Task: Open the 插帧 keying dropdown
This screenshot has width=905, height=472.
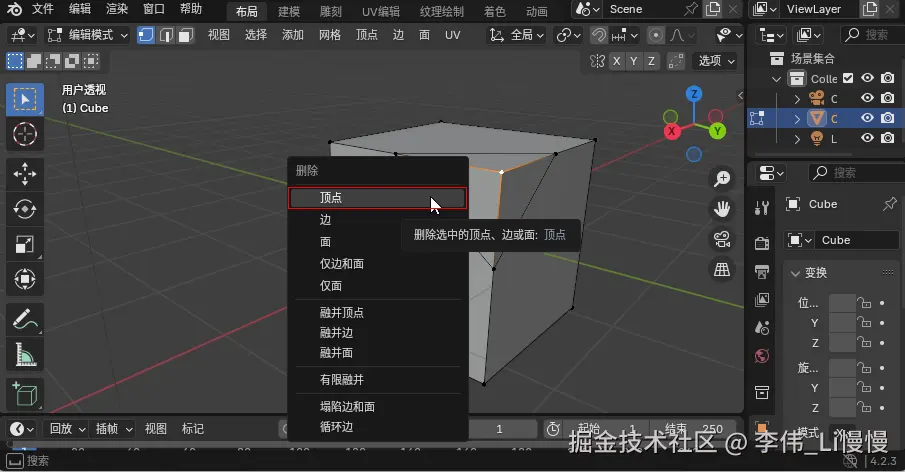Action: coord(113,429)
